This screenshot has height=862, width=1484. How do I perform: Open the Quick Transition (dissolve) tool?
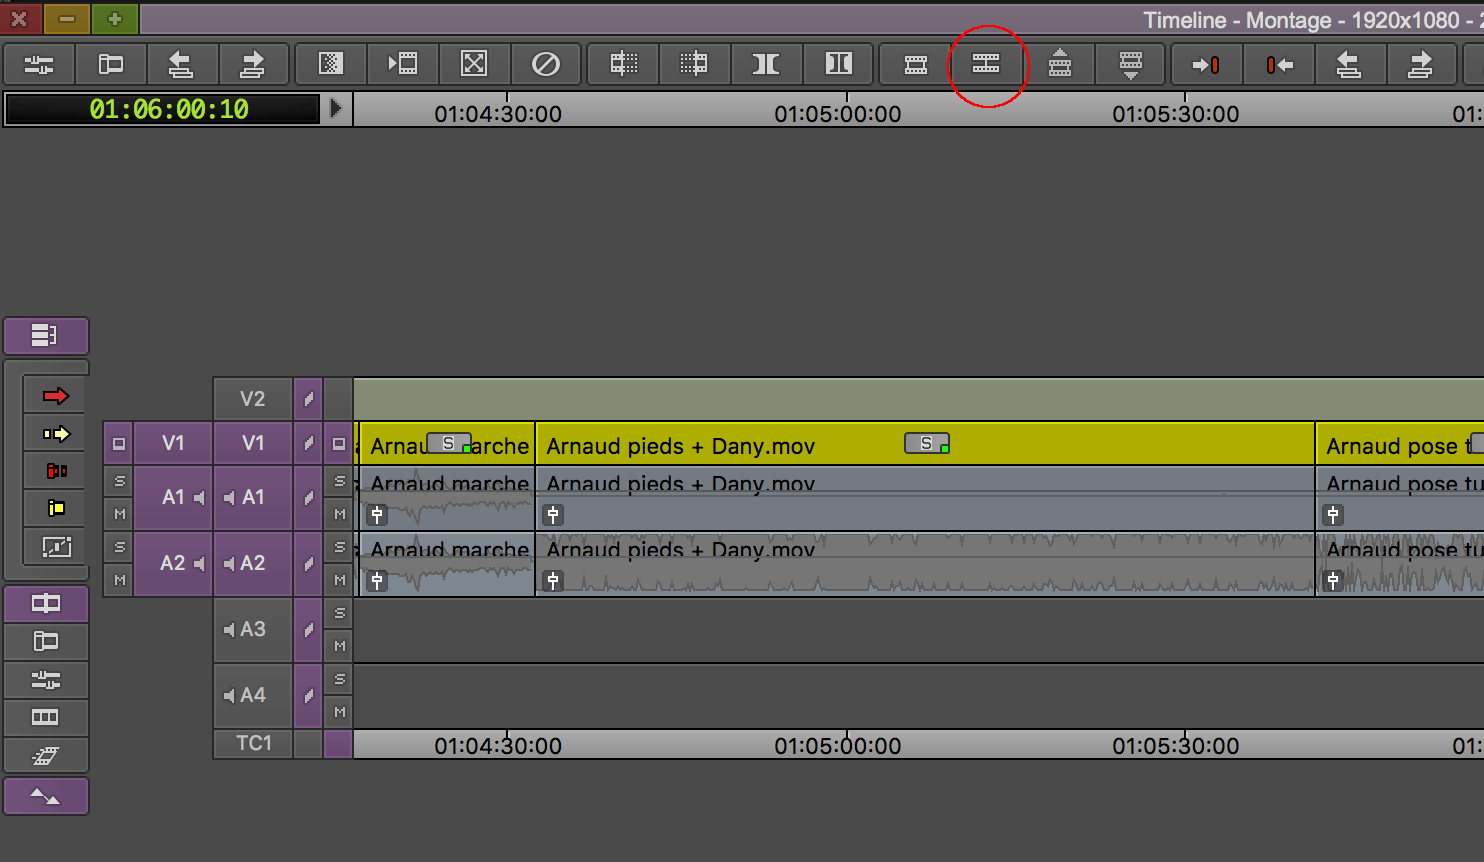pyautogui.click(x=330, y=64)
